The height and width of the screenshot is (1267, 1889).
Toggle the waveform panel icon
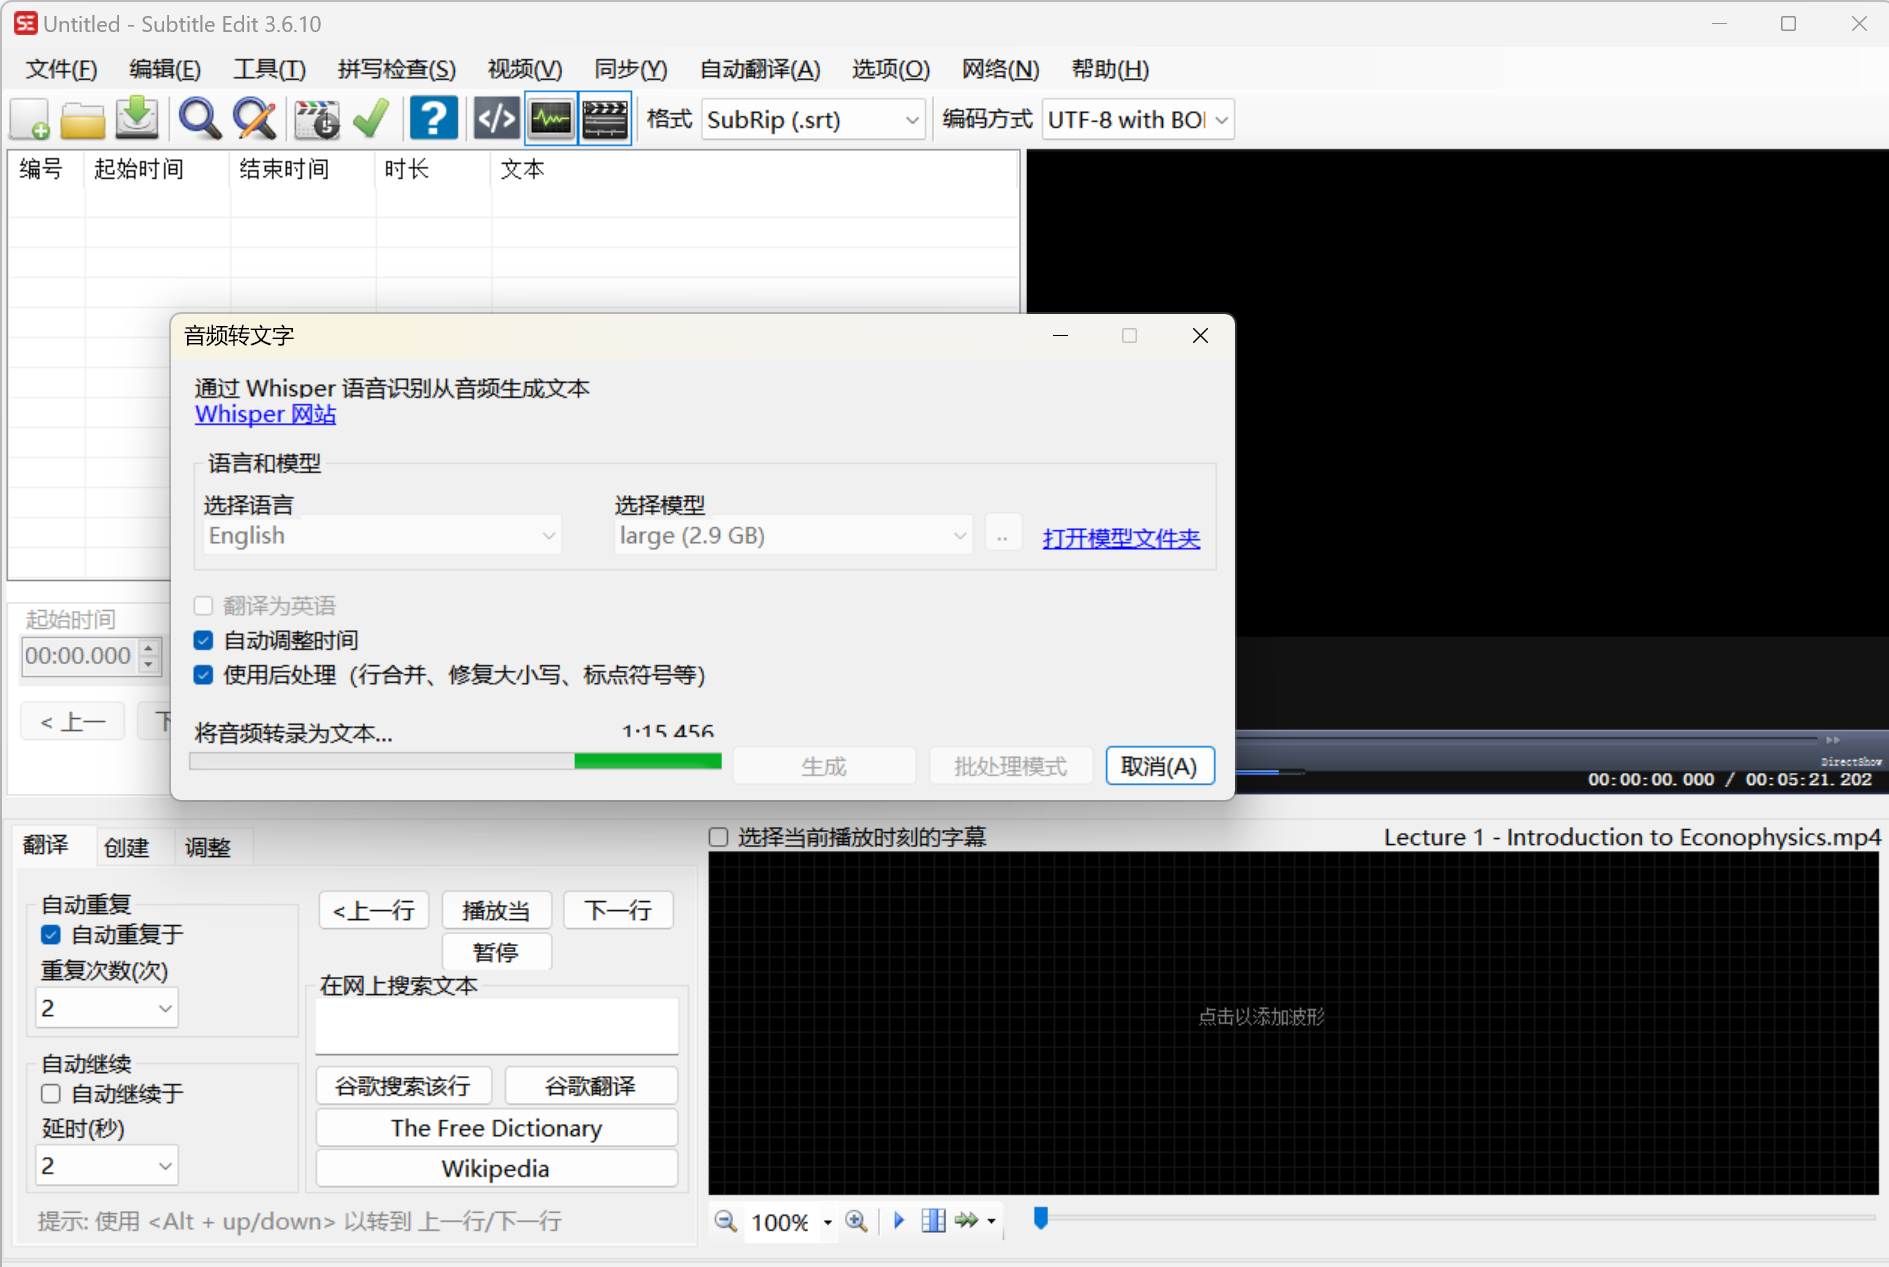coord(551,118)
